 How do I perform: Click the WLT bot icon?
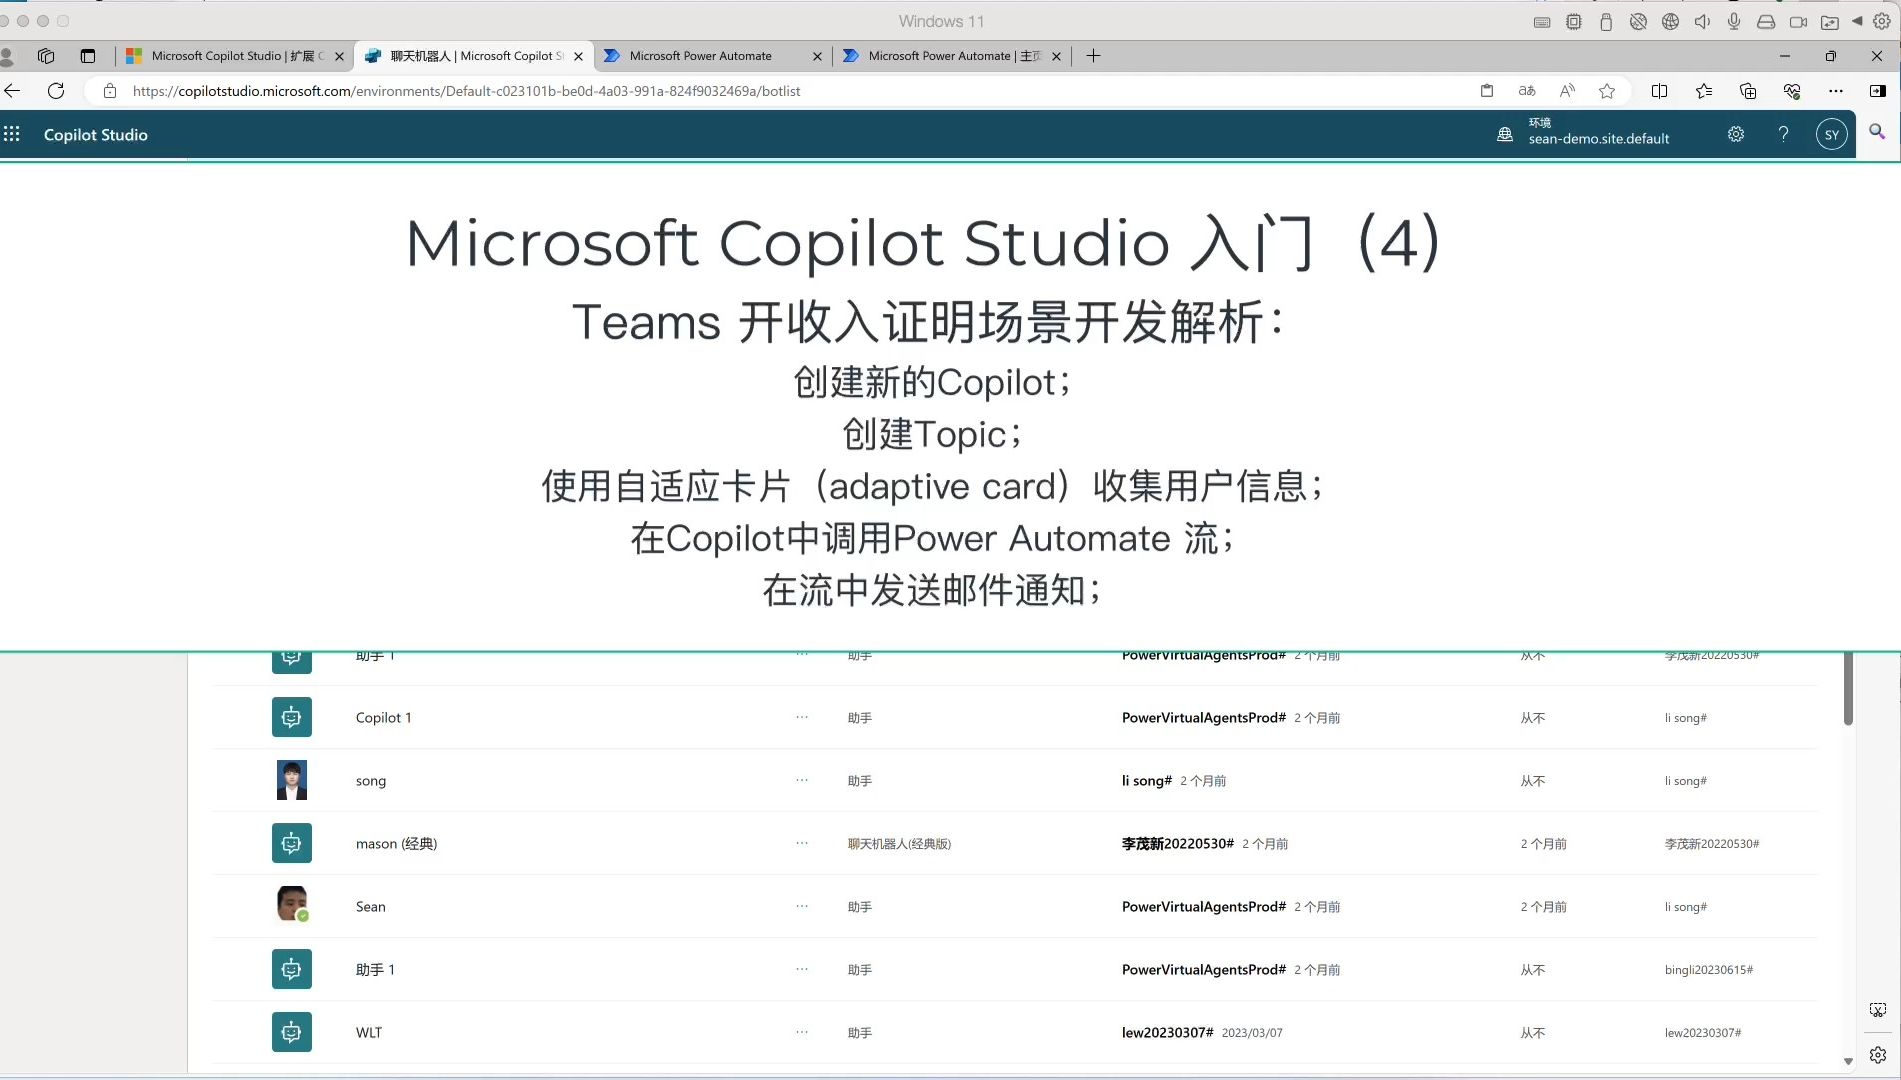[291, 1032]
